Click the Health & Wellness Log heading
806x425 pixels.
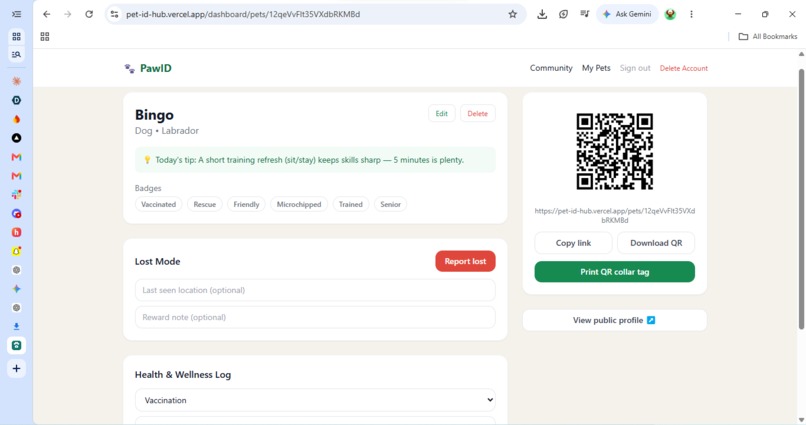pyautogui.click(x=182, y=375)
